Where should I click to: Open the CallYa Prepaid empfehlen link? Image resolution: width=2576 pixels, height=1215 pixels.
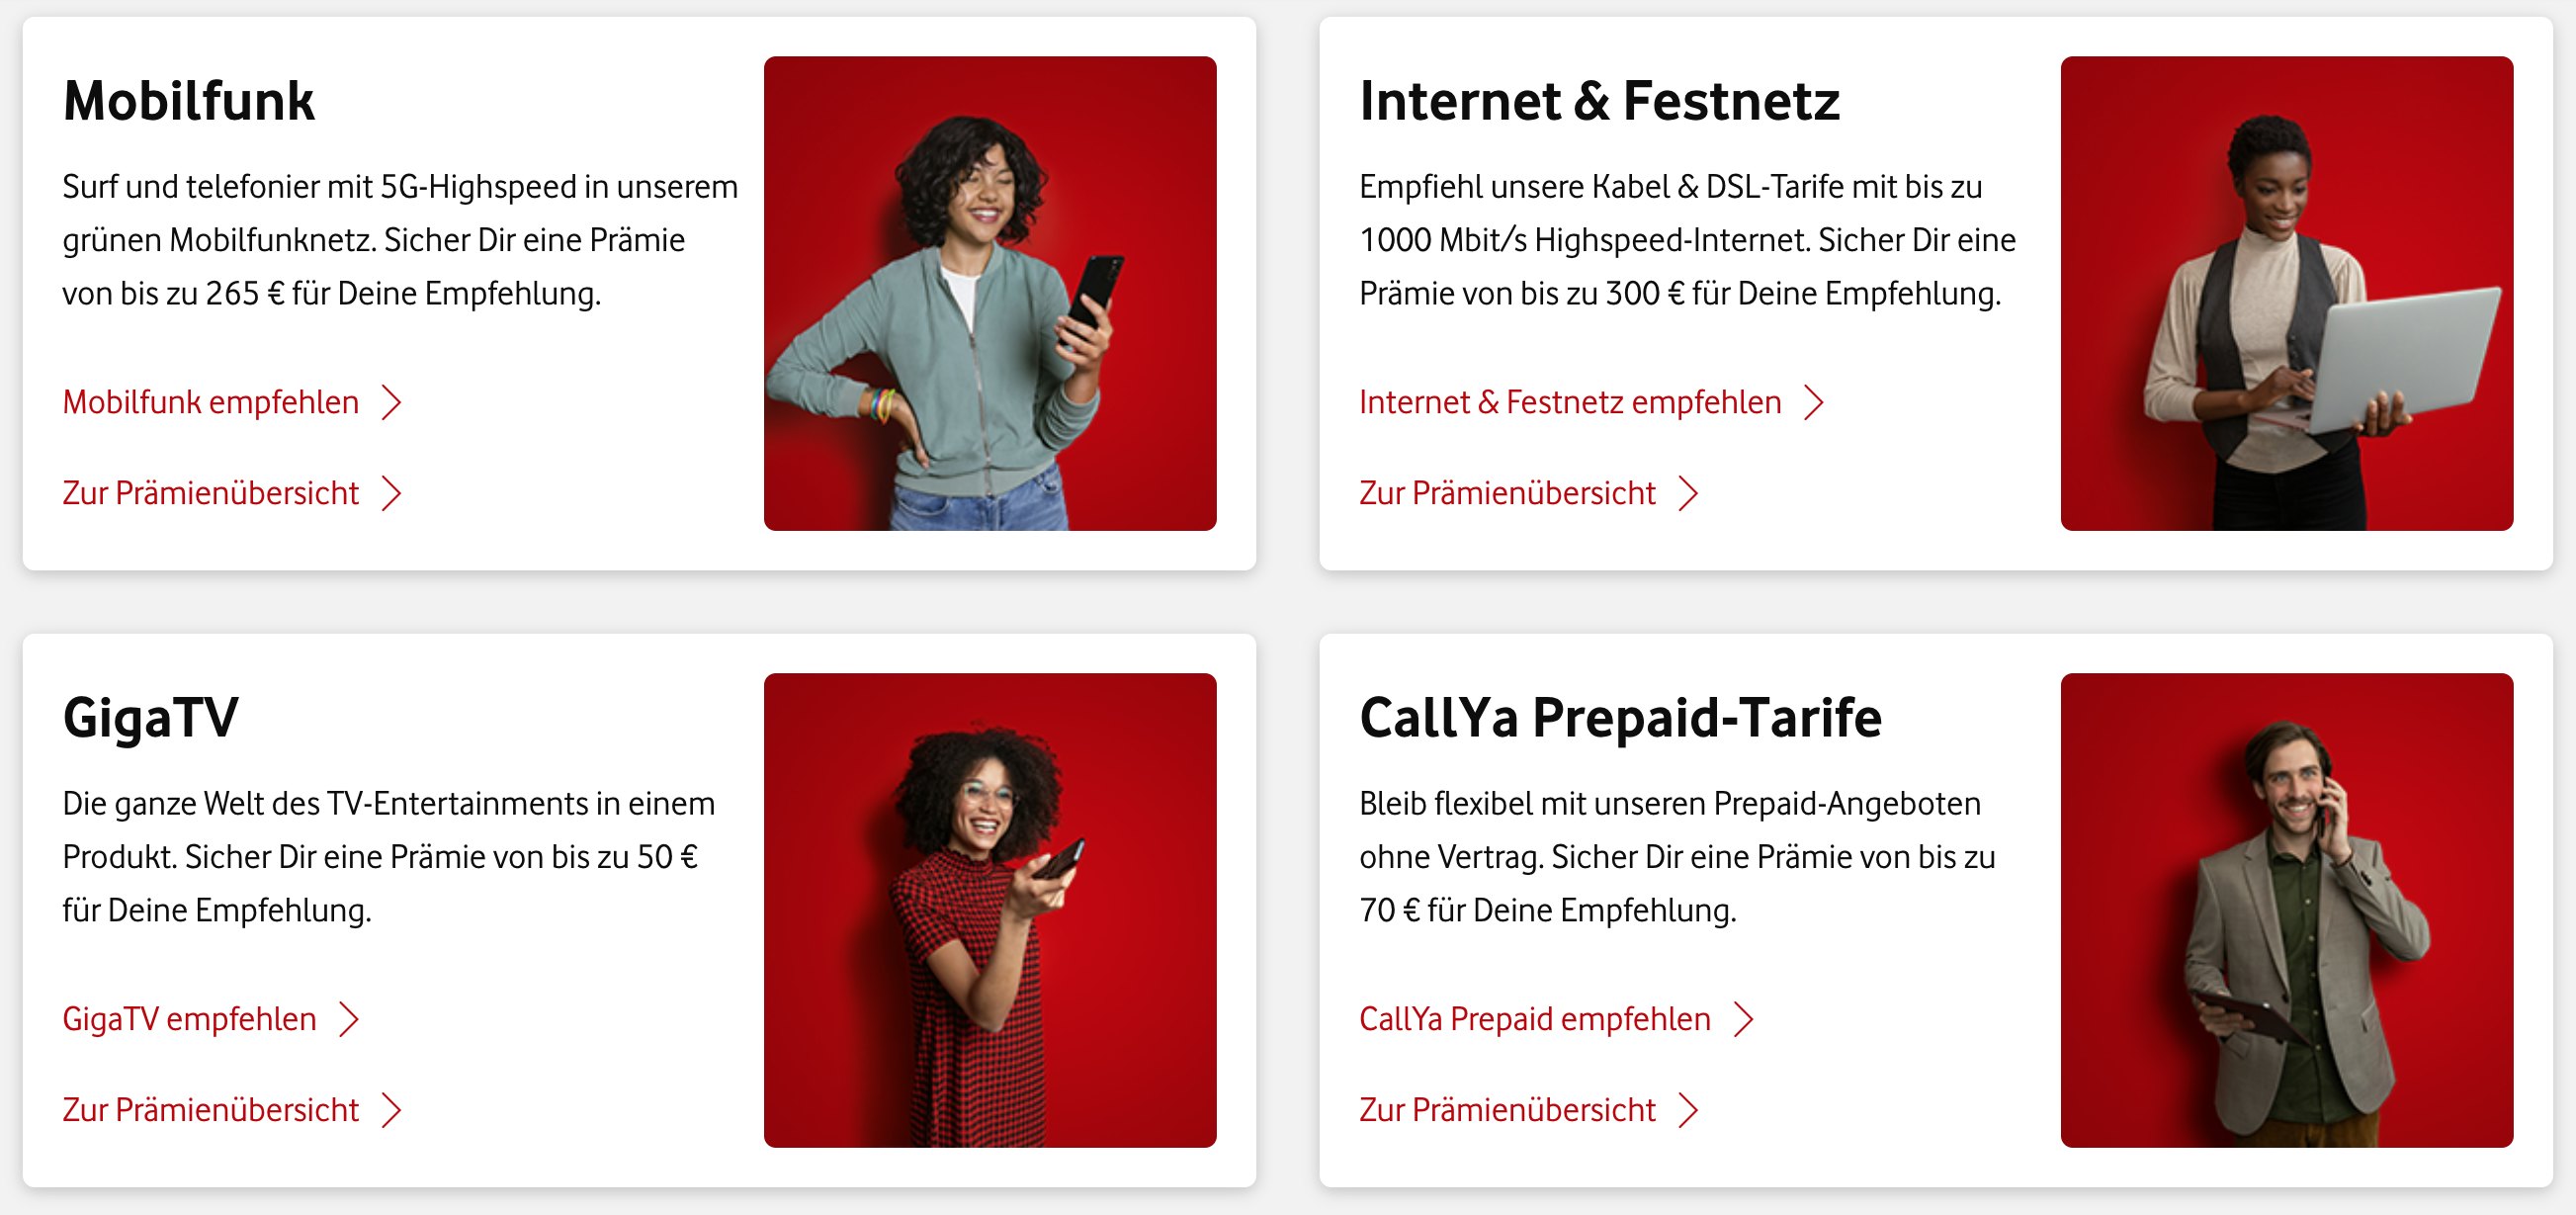[1535, 1019]
